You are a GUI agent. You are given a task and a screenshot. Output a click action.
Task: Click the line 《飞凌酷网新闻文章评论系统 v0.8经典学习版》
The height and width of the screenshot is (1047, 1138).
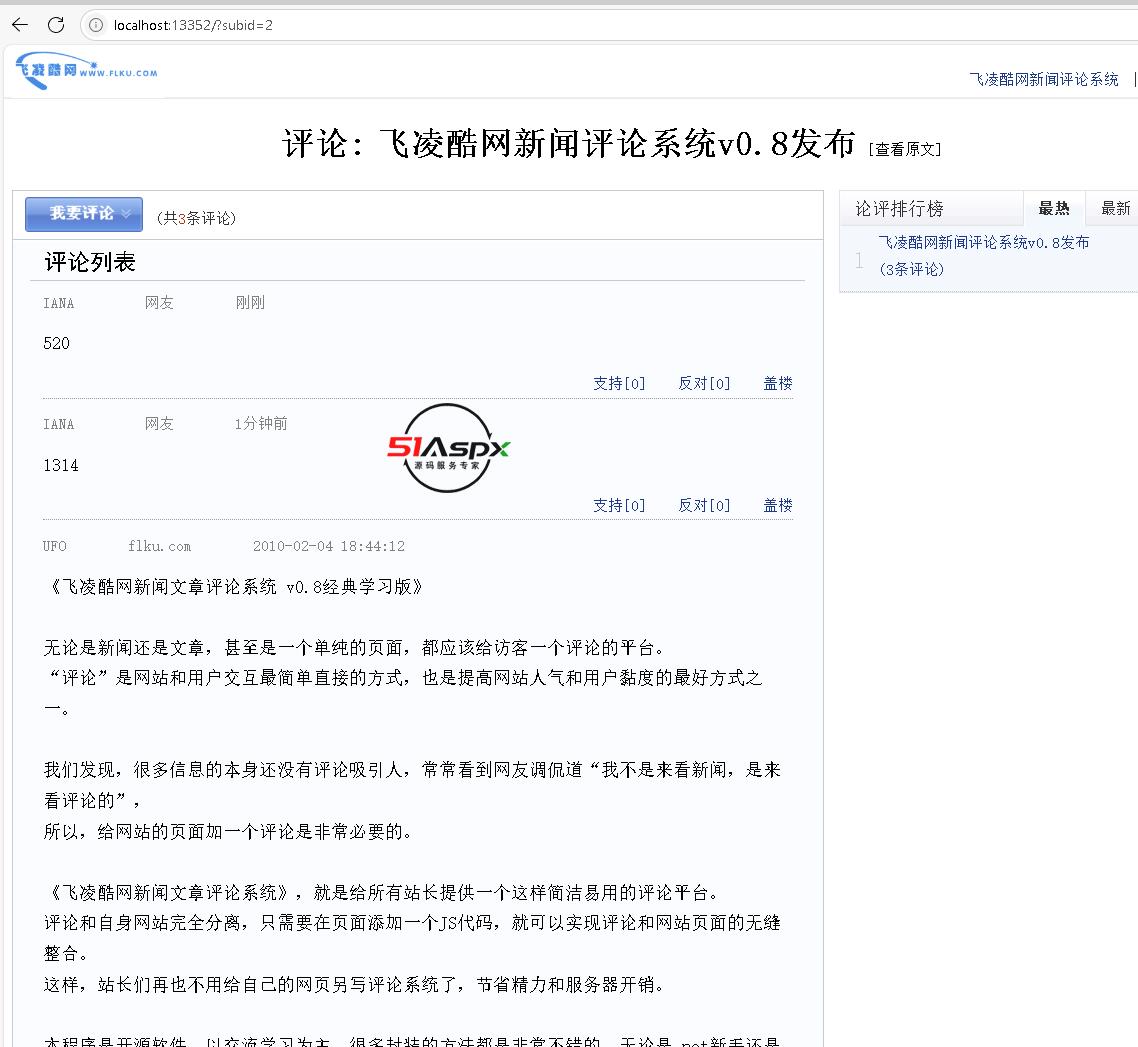click(x=236, y=586)
